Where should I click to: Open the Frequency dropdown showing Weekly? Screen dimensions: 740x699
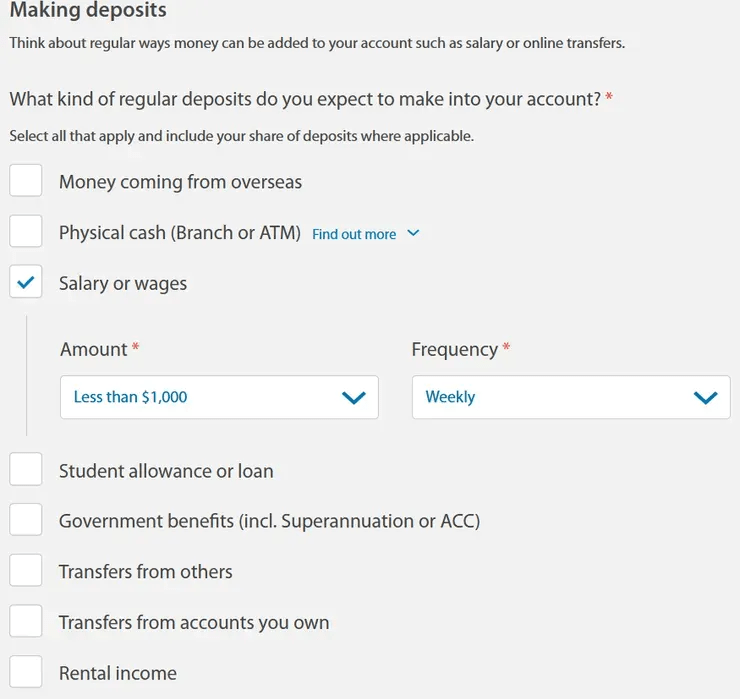571,397
